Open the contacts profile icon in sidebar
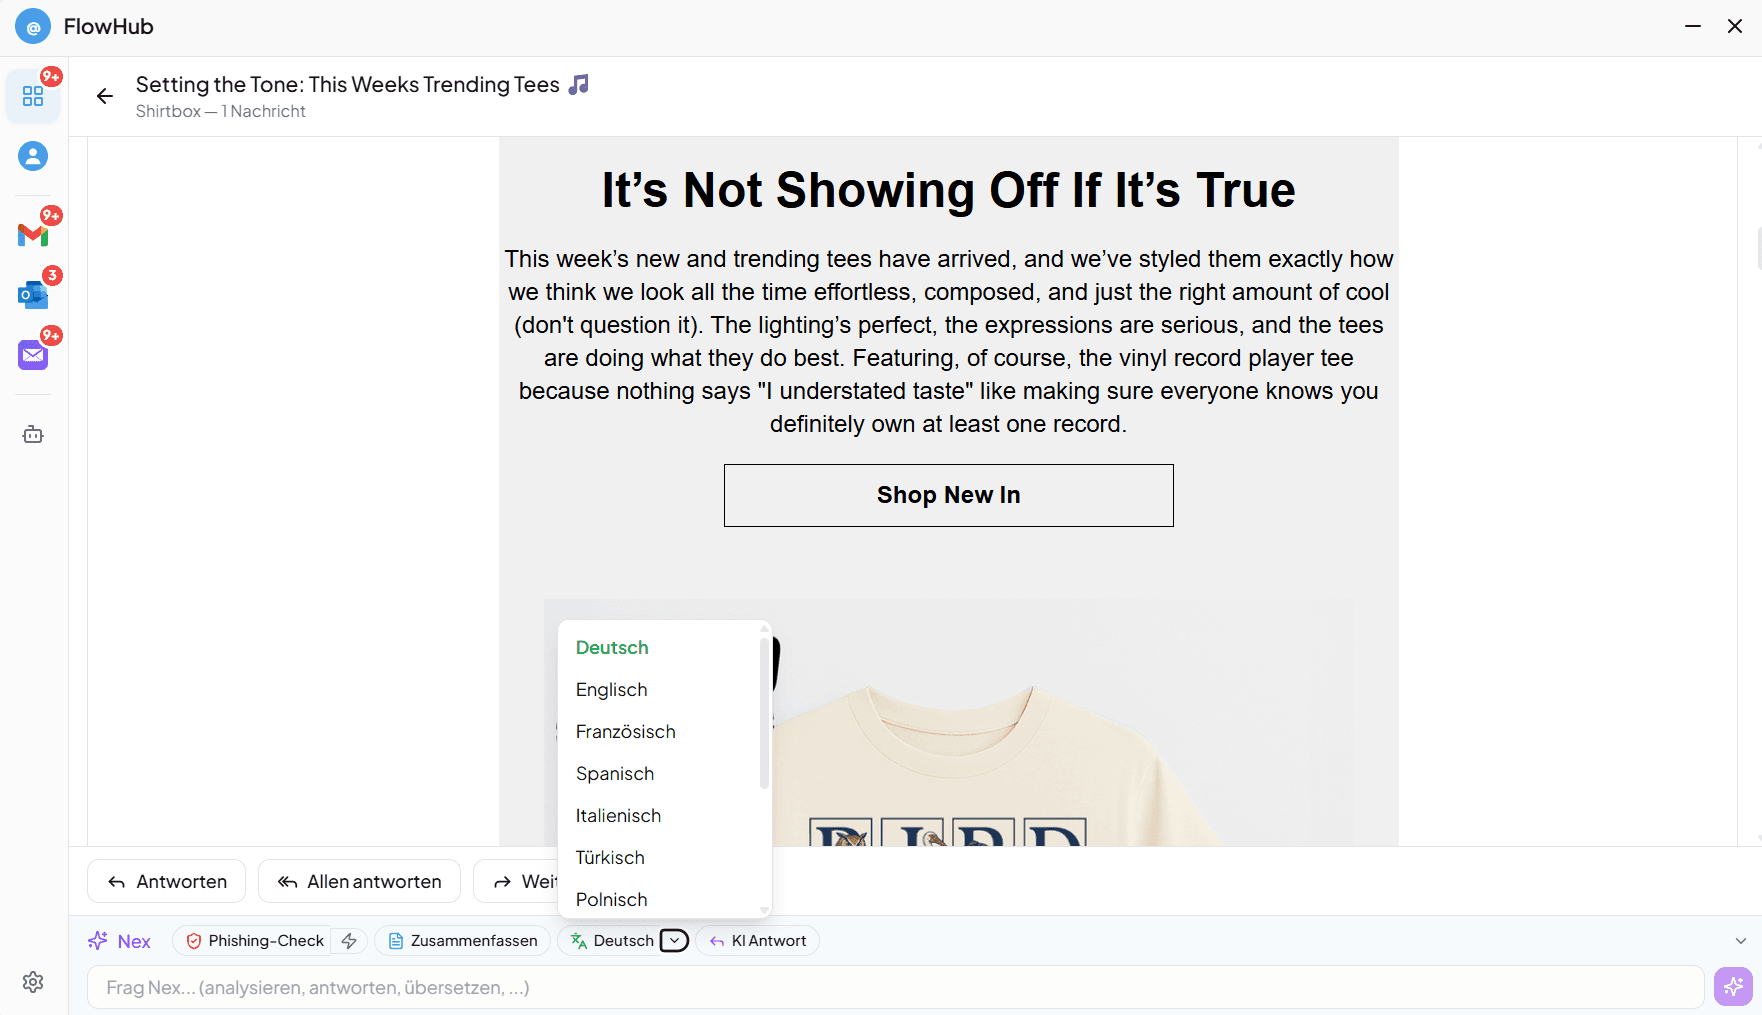The width and height of the screenshot is (1762, 1015). [33, 156]
